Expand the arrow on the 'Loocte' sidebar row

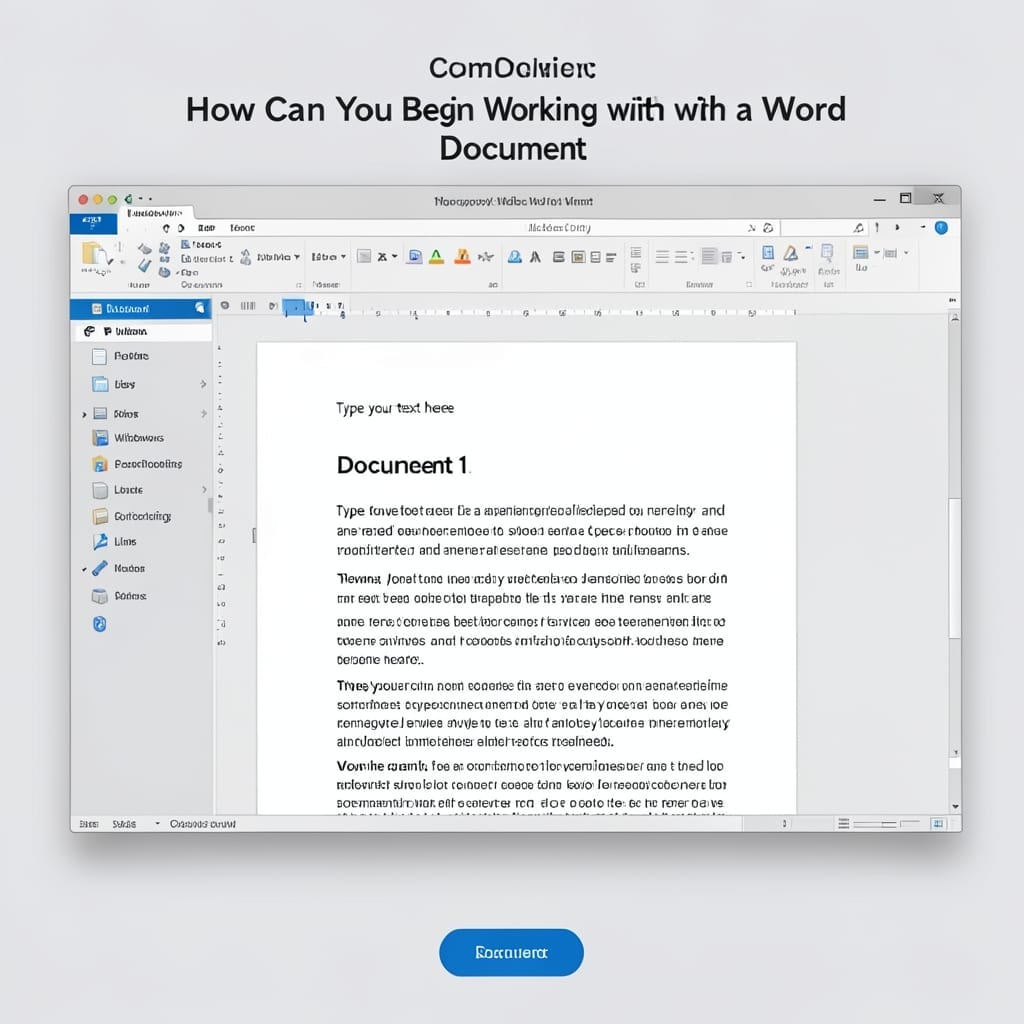click(204, 489)
